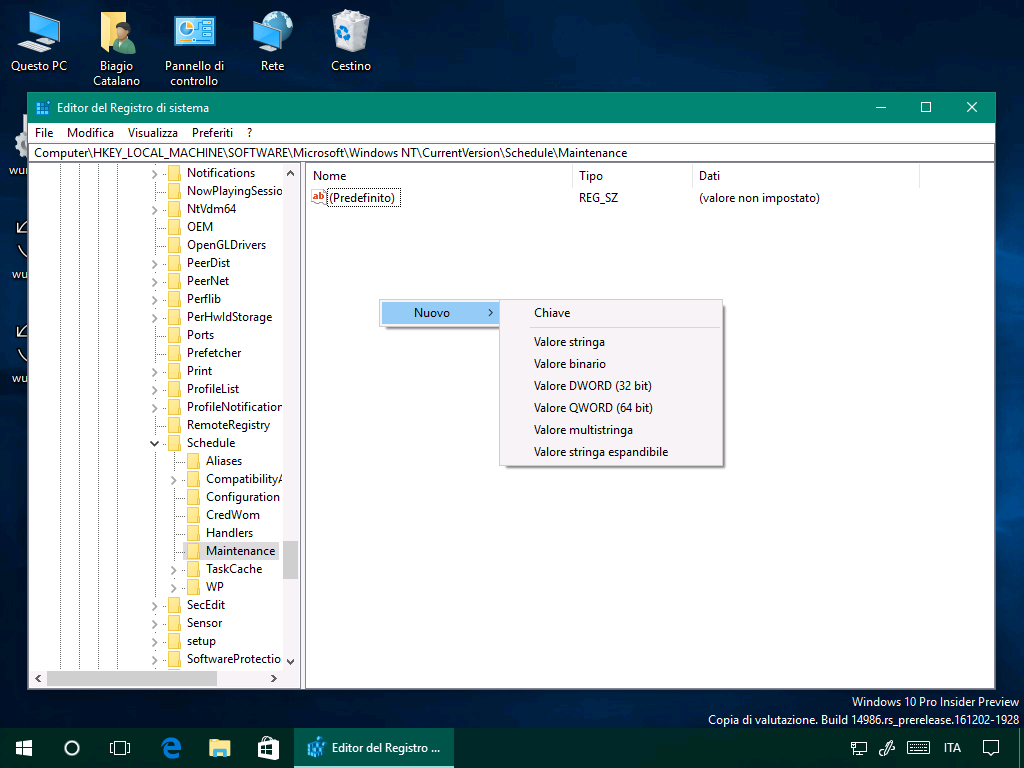Click the ab icon of the Predefinito value
Viewport: 1024px width, 768px height.
click(x=318, y=197)
